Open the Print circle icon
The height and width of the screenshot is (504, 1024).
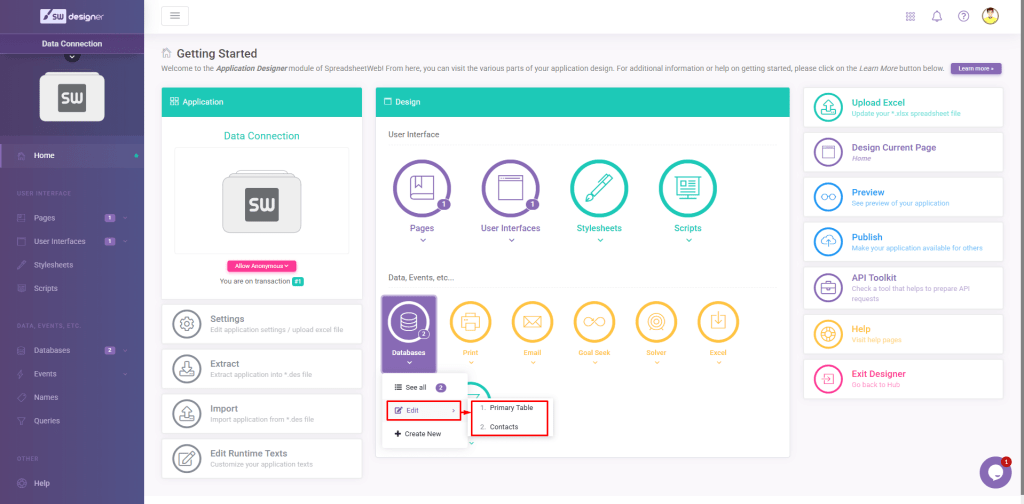470,321
